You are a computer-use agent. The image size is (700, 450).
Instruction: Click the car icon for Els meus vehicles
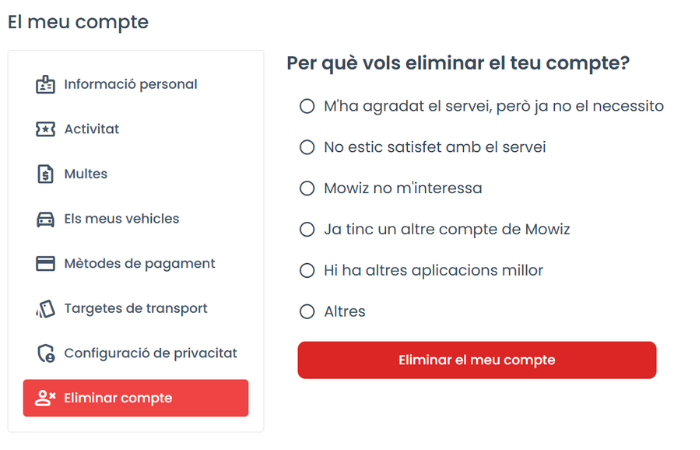coord(45,219)
